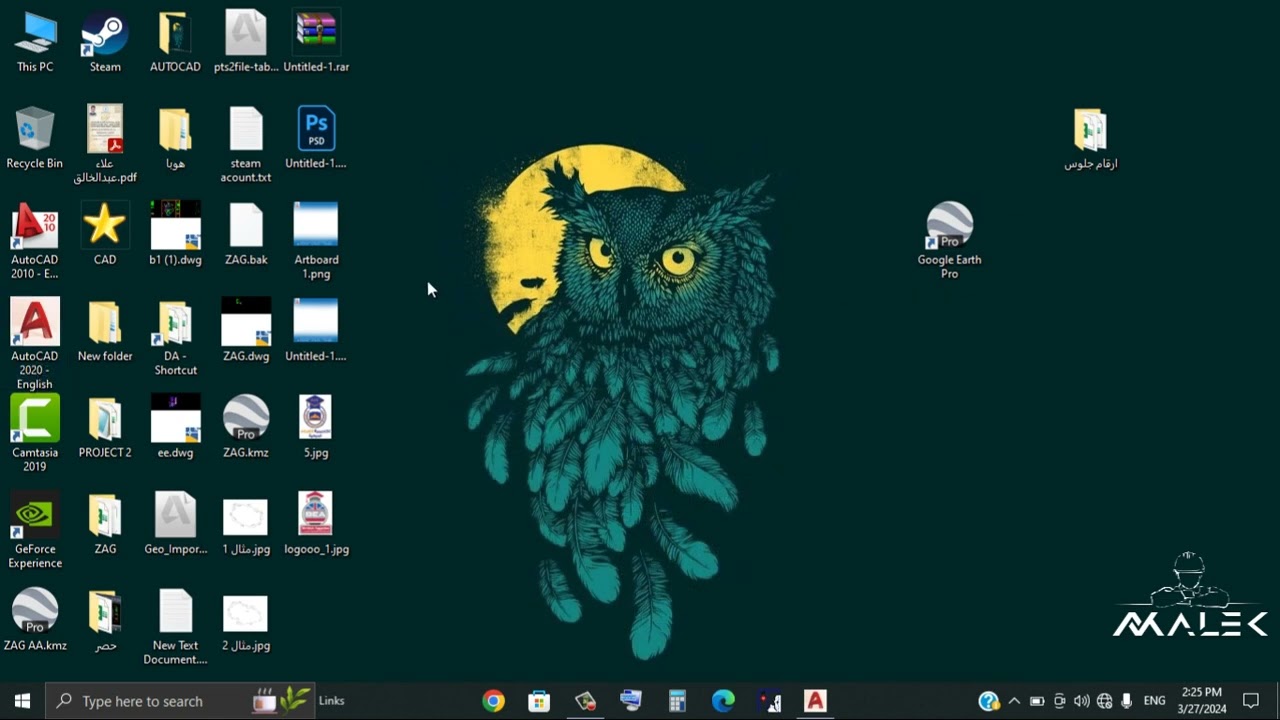Screen dimensions: 1280x720
Task: Select the PROJECT 2 folder
Action: pyautogui.click(x=105, y=427)
